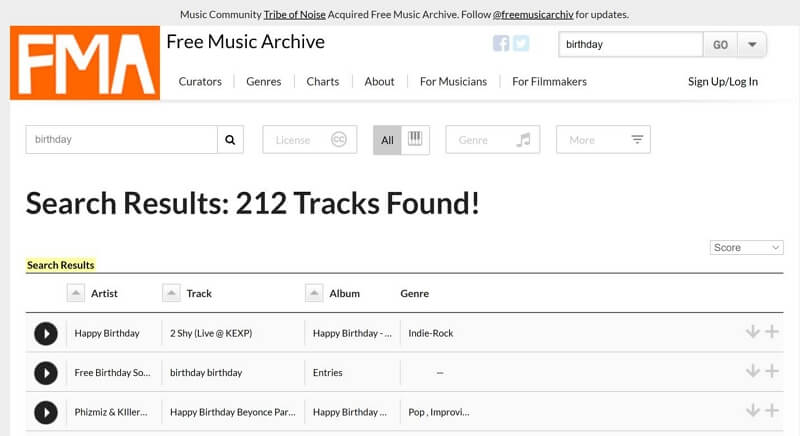Open the License filter dropdown
800x436 pixels.
pyautogui.click(x=310, y=140)
